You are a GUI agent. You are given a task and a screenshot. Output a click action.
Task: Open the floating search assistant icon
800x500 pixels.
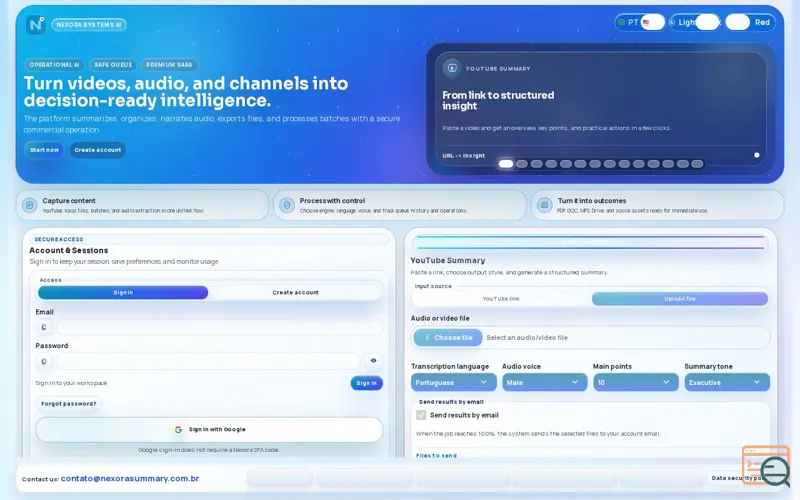pyautogui.click(x=766, y=466)
